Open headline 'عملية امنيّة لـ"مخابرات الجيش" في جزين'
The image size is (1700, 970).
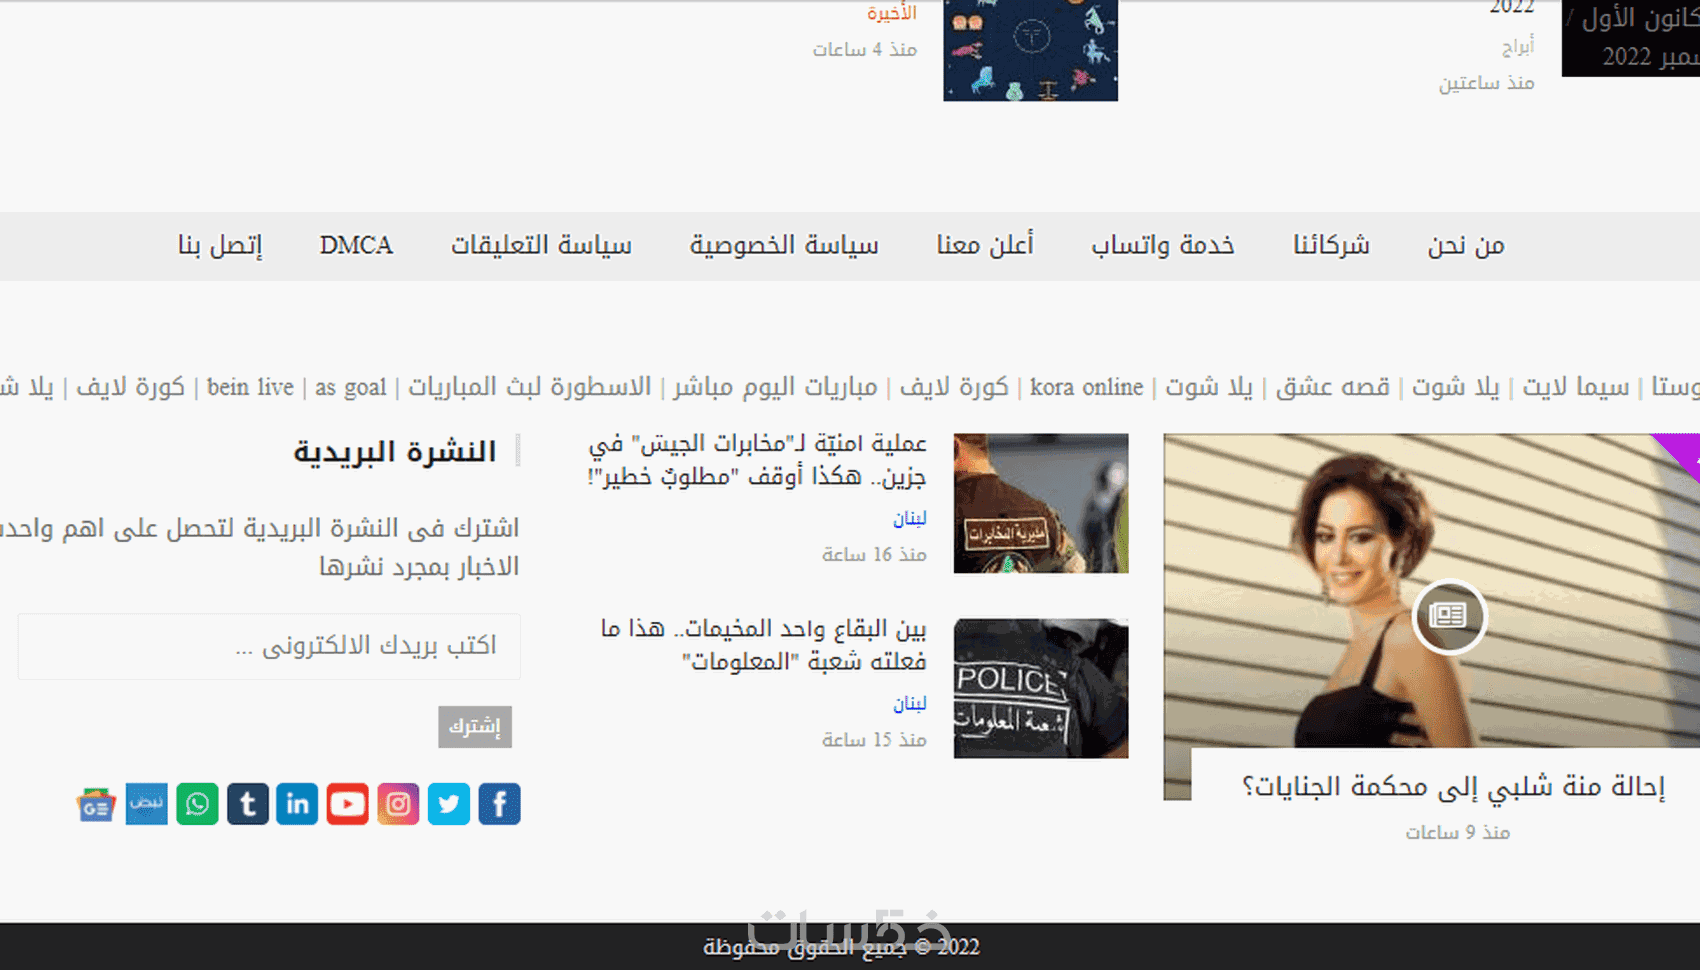coord(757,459)
